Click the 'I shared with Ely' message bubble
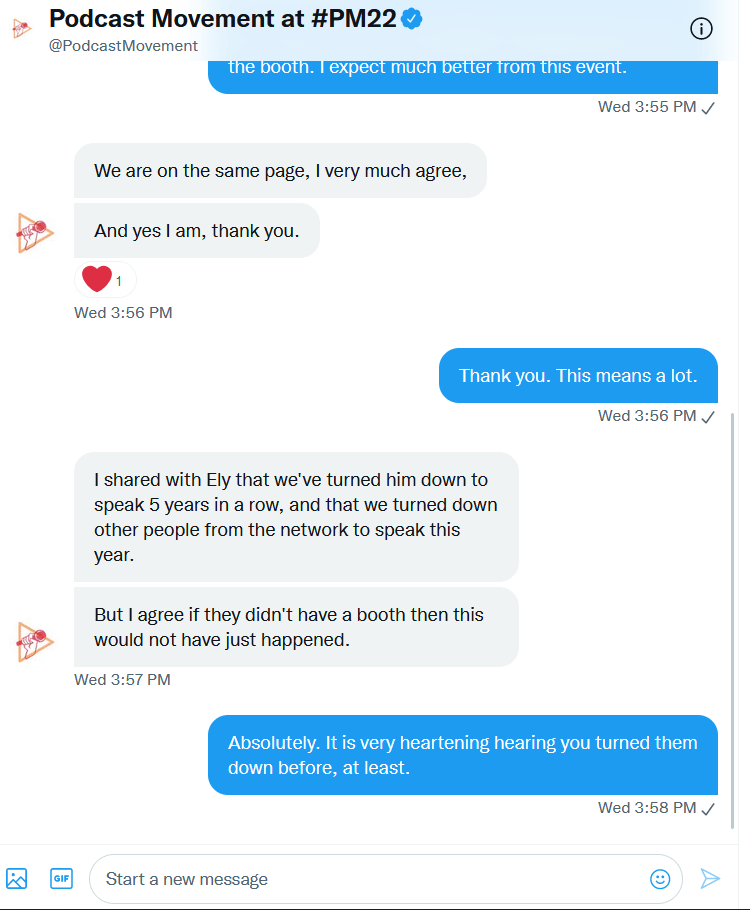This screenshot has width=750, height=910. tap(296, 517)
